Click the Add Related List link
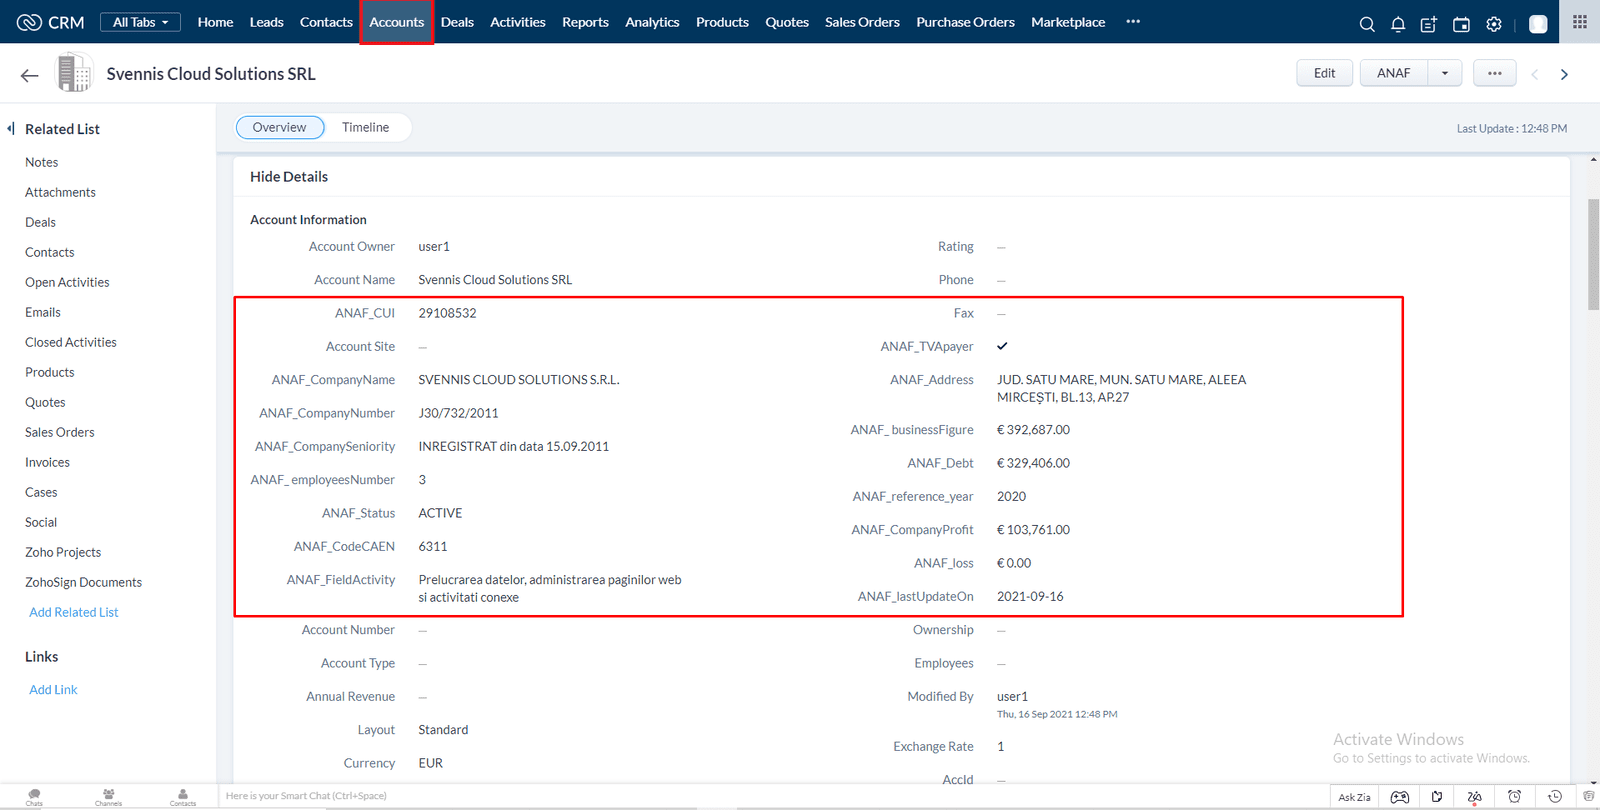Screen dimensions: 1600x810 (73, 612)
